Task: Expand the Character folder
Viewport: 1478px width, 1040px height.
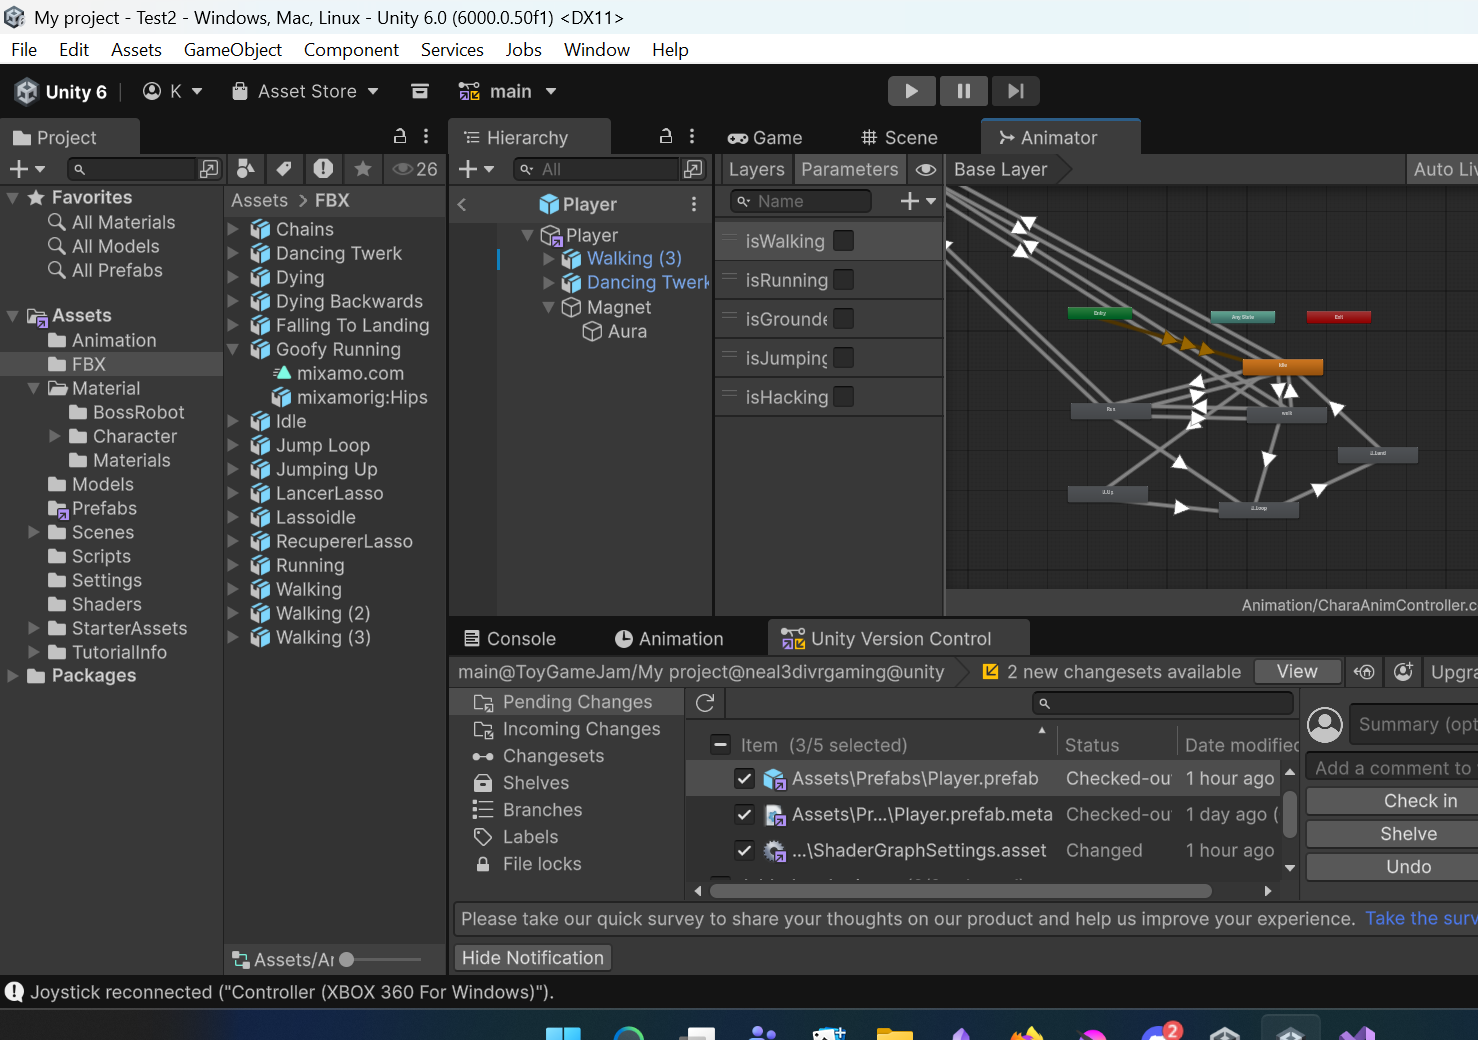Action: tap(55, 436)
